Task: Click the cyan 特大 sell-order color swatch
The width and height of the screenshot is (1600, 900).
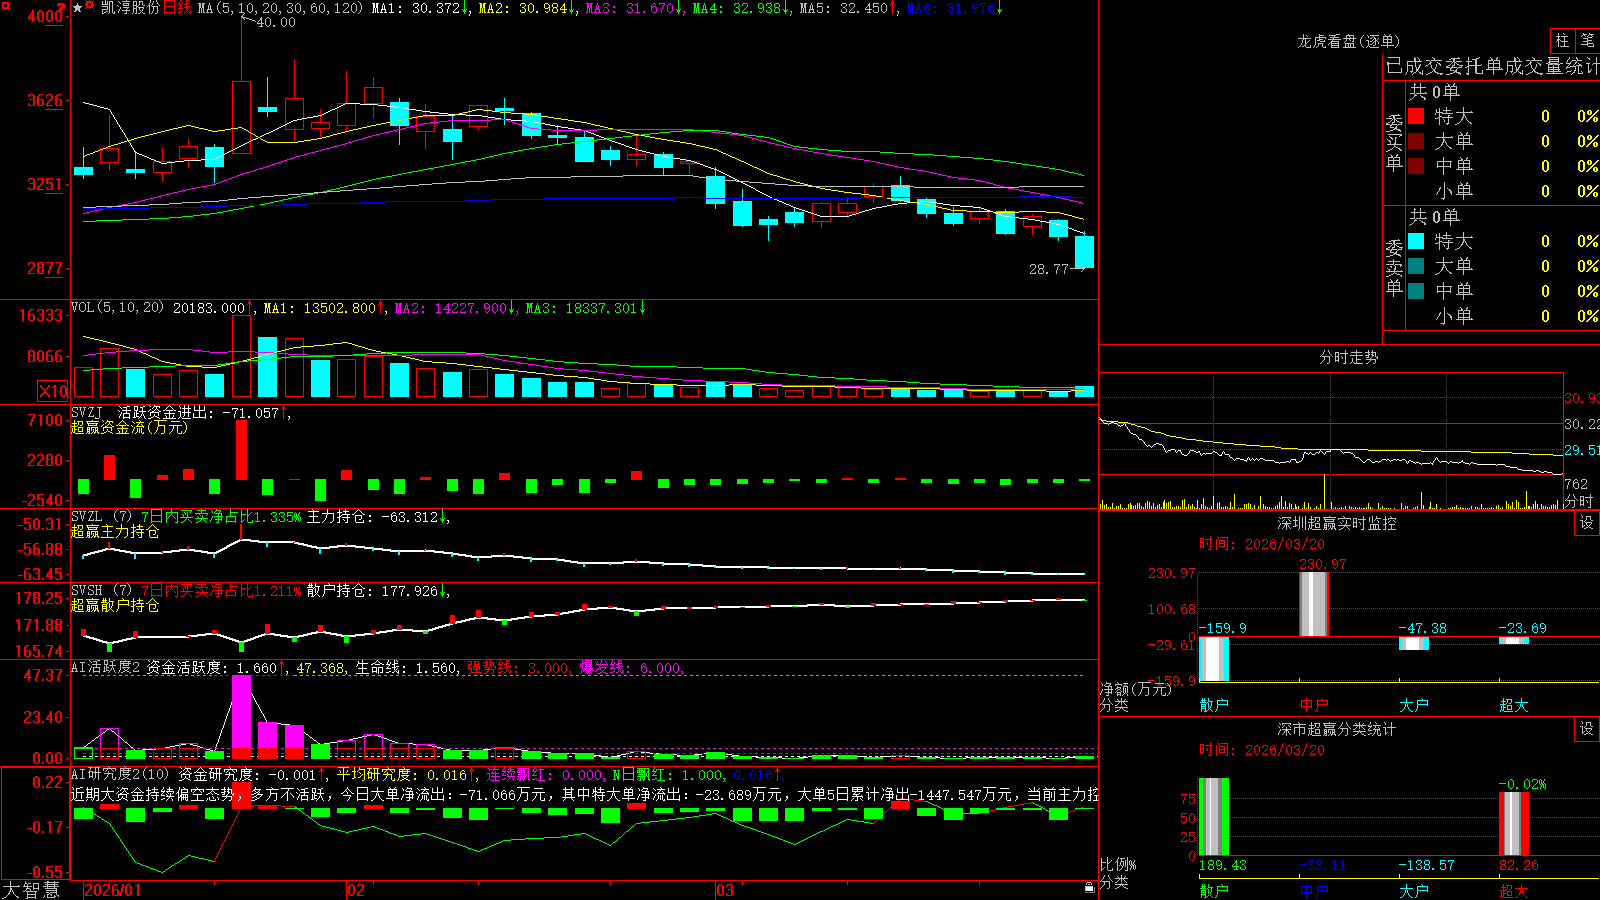Action: [x=1416, y=241]
